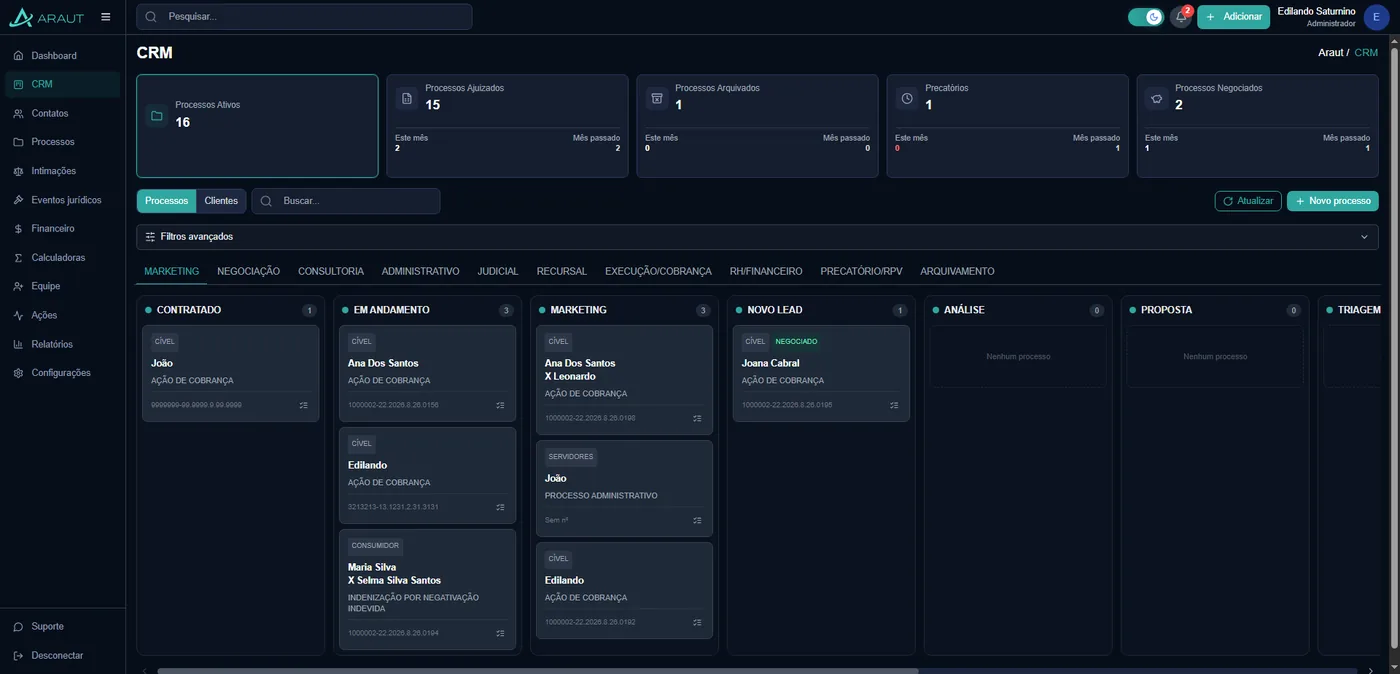
Task: Open the Dashboard sidebar icon
Action: [x=18, y=56]
